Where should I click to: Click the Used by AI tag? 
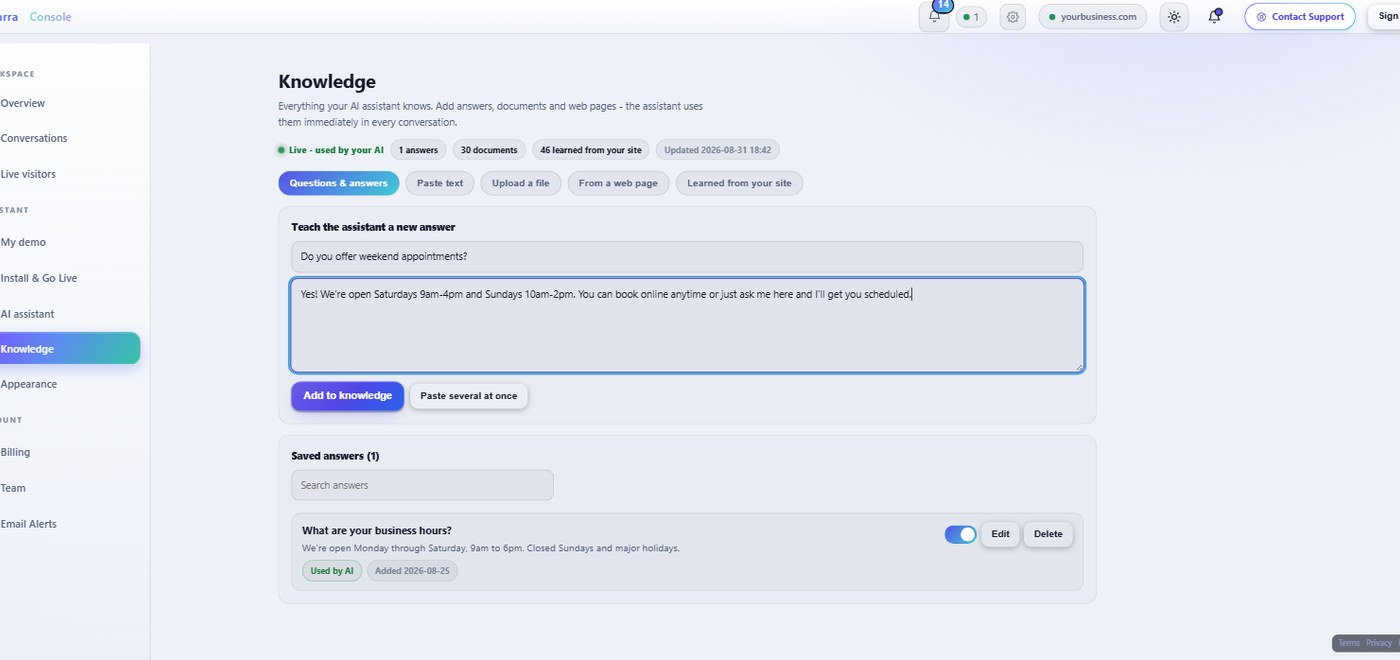[332, 571]
